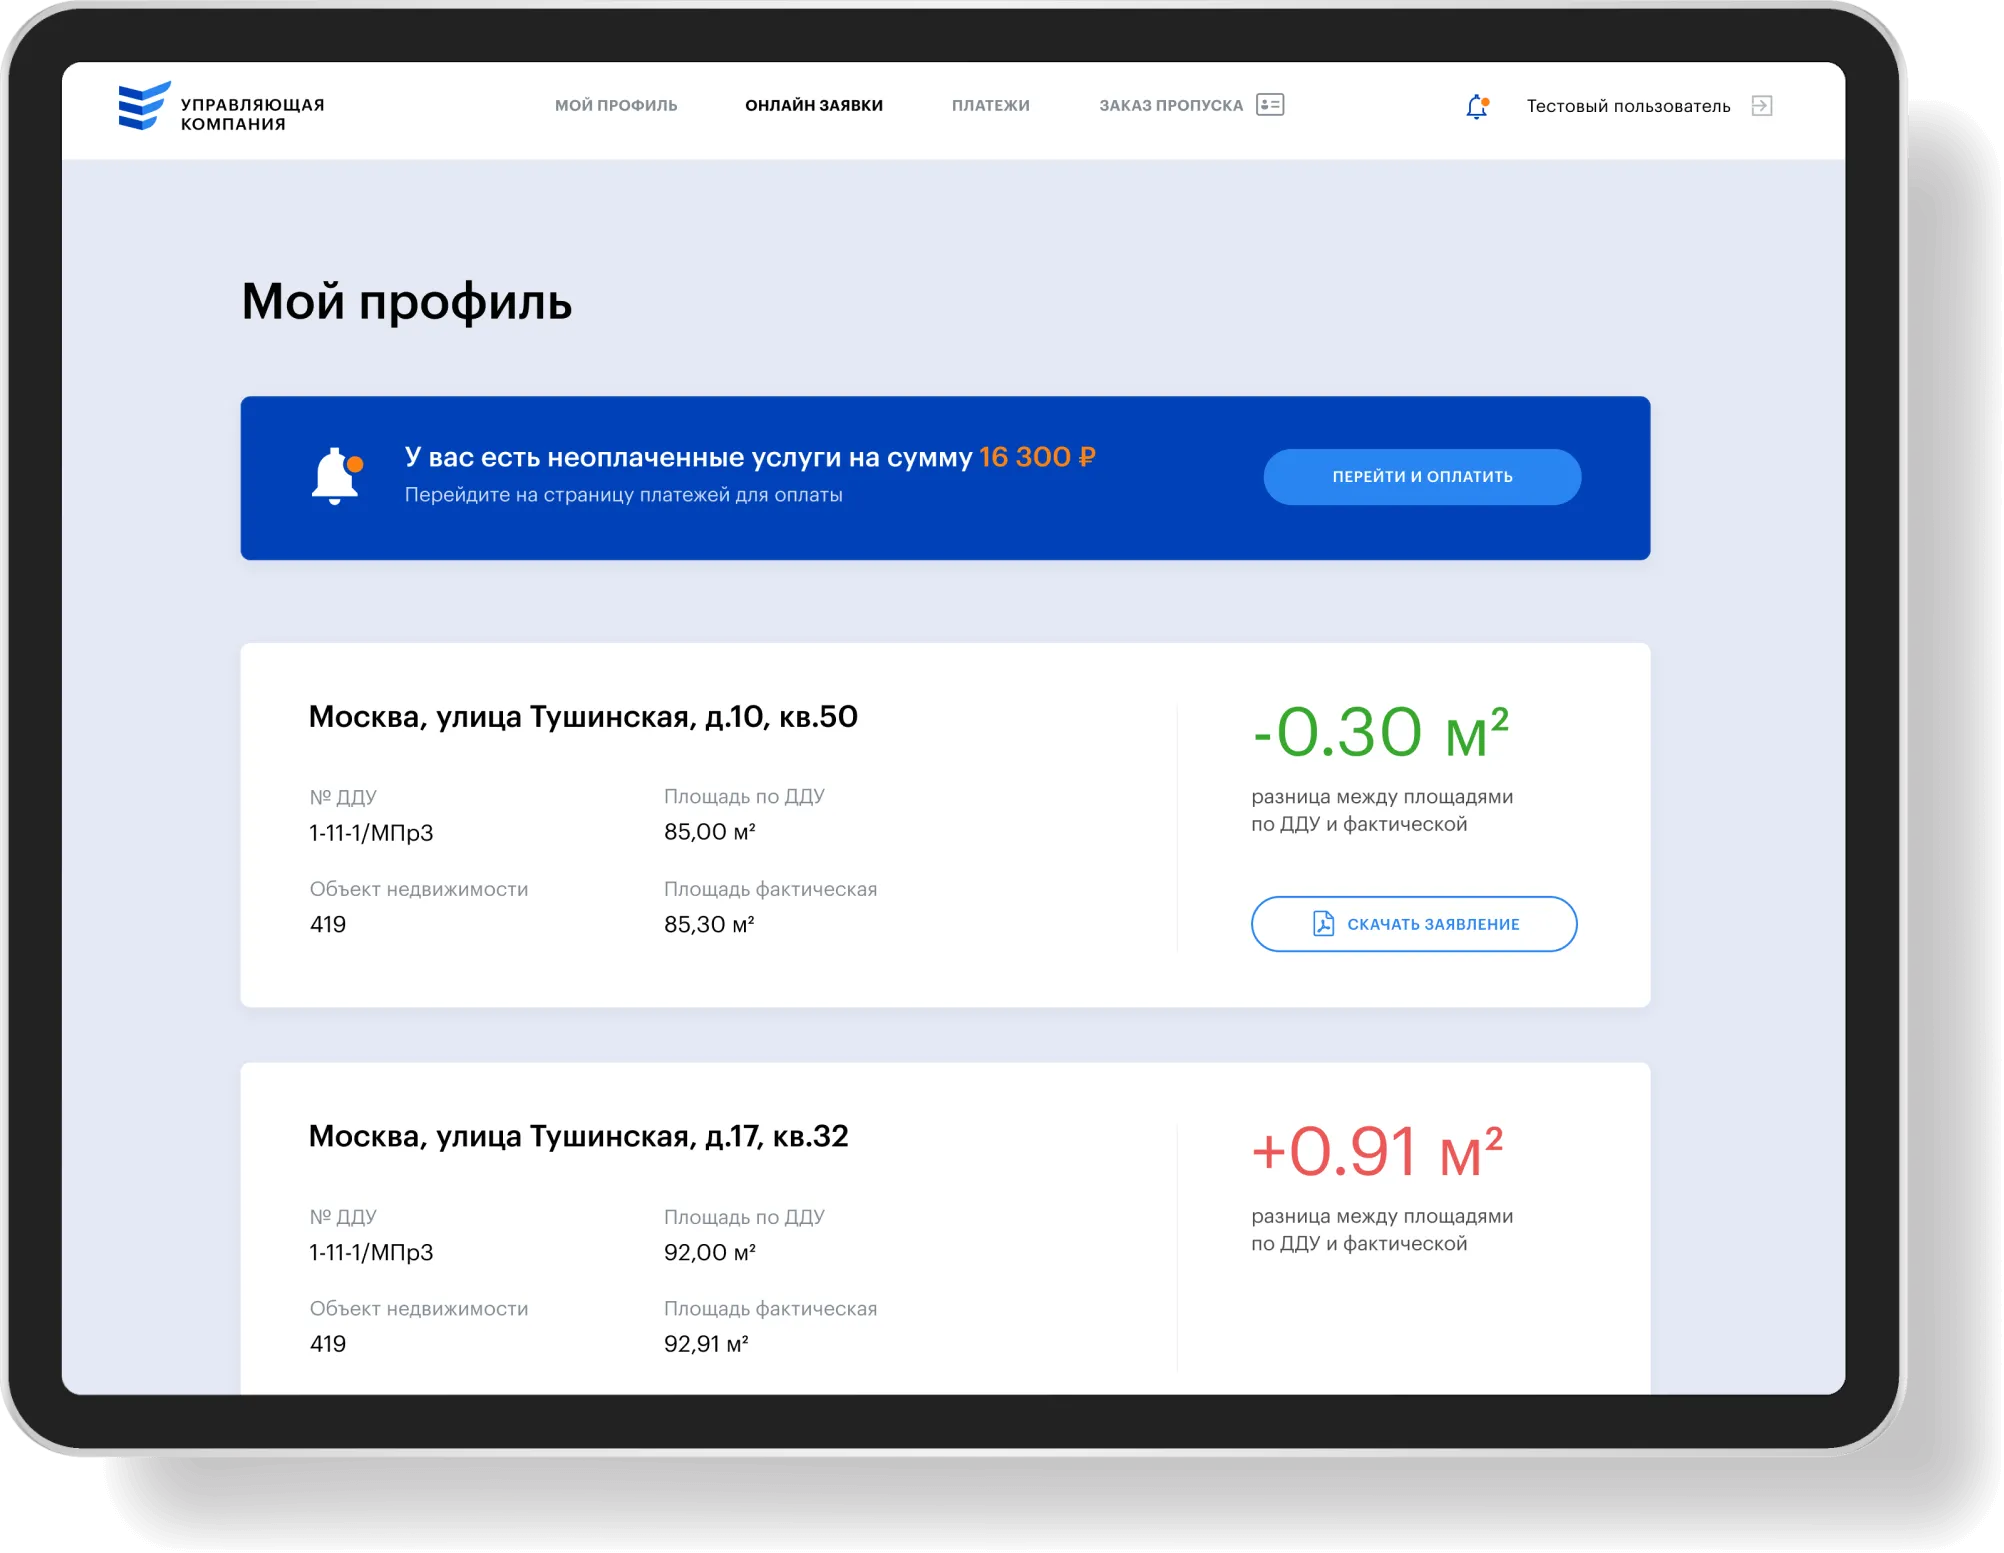Click the red +0.91 м² difference value
The image size is (2004, 1553).
[x=1377, y=1152]
